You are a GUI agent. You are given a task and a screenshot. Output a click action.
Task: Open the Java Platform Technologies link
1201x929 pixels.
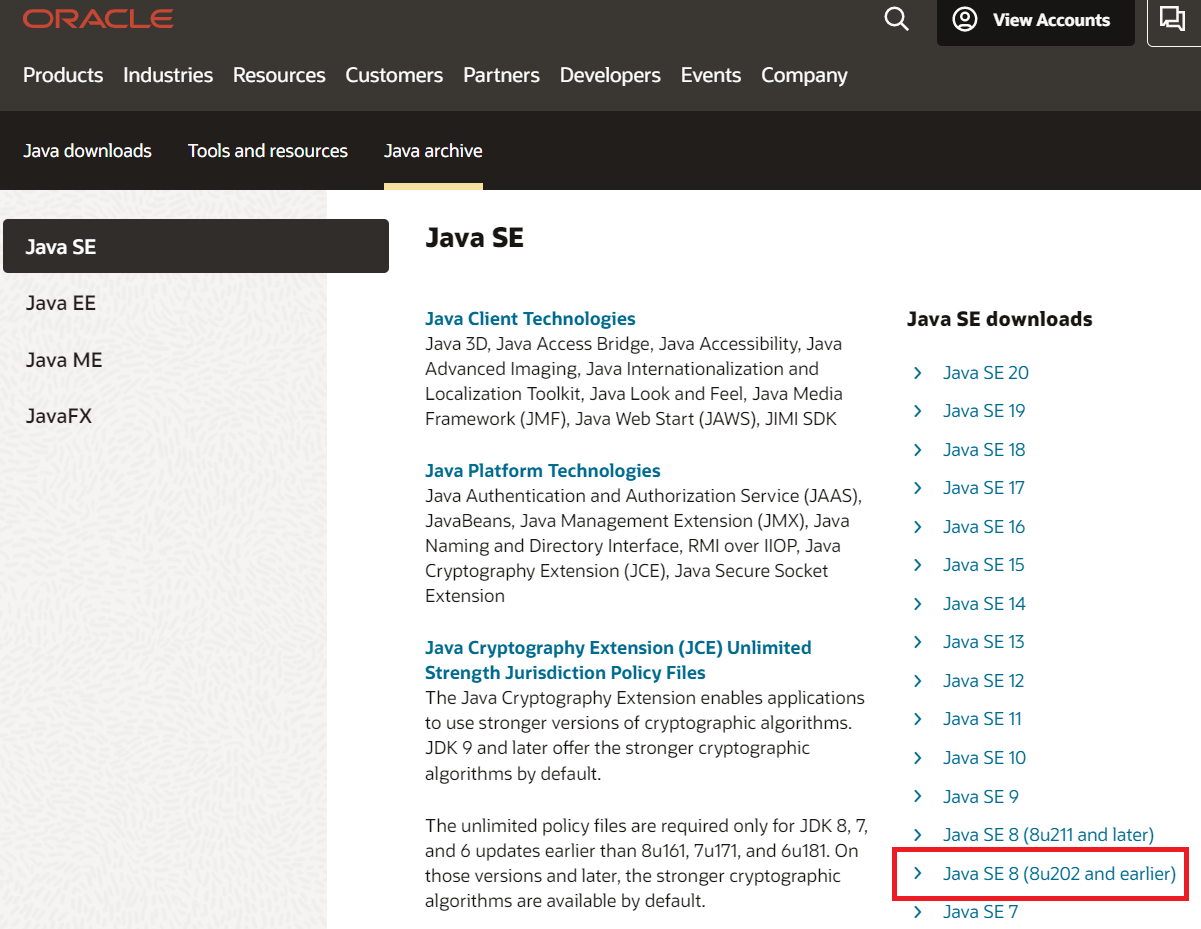point(543,471)
